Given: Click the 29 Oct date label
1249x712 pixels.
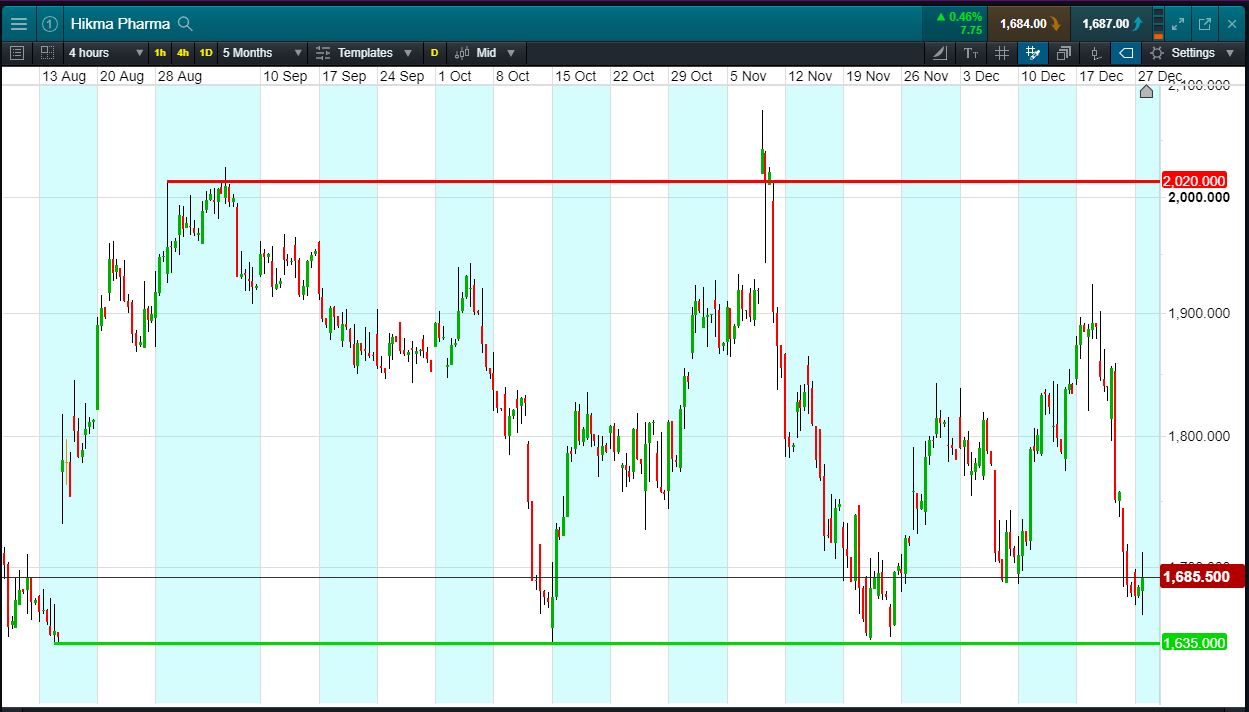Looking at the screenshot, I should pos(691,76).
